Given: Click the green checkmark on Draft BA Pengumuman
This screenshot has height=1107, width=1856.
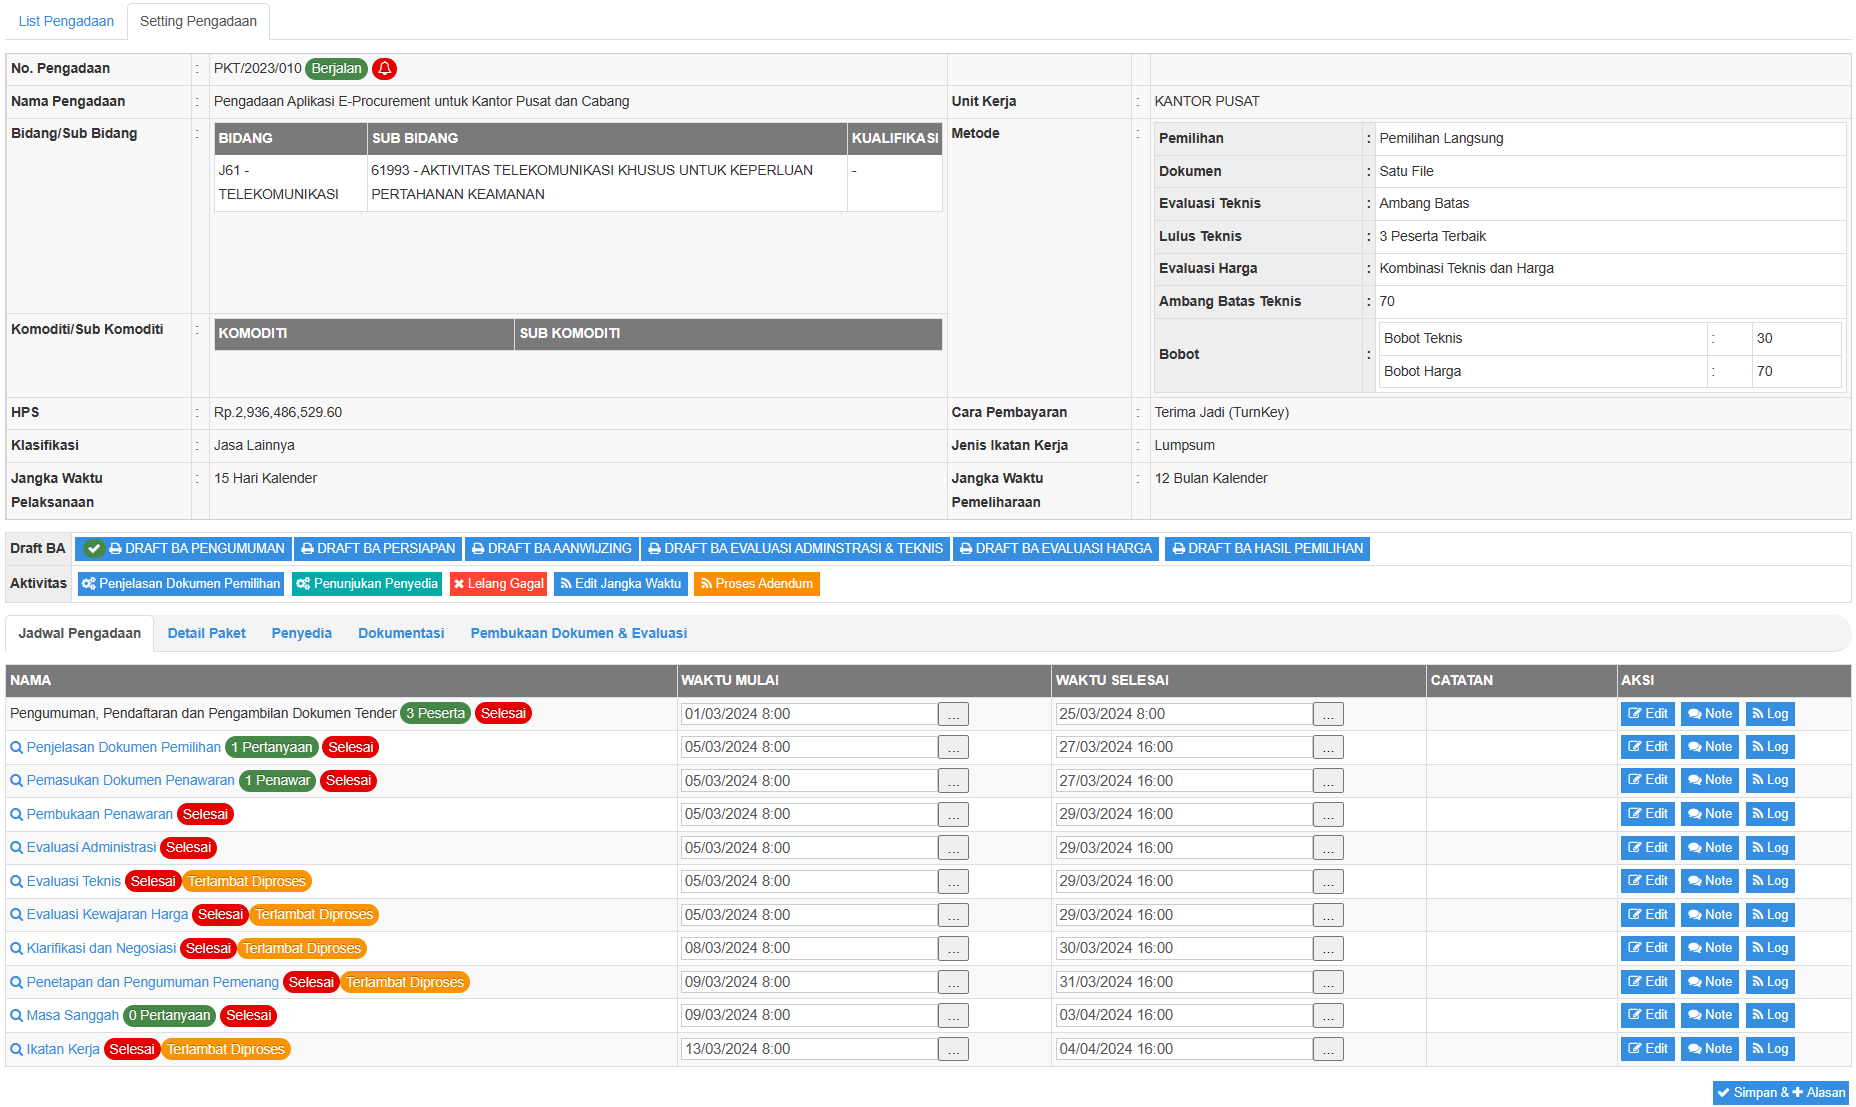Looking at the screenshot, I should click(x=94, y=549).
